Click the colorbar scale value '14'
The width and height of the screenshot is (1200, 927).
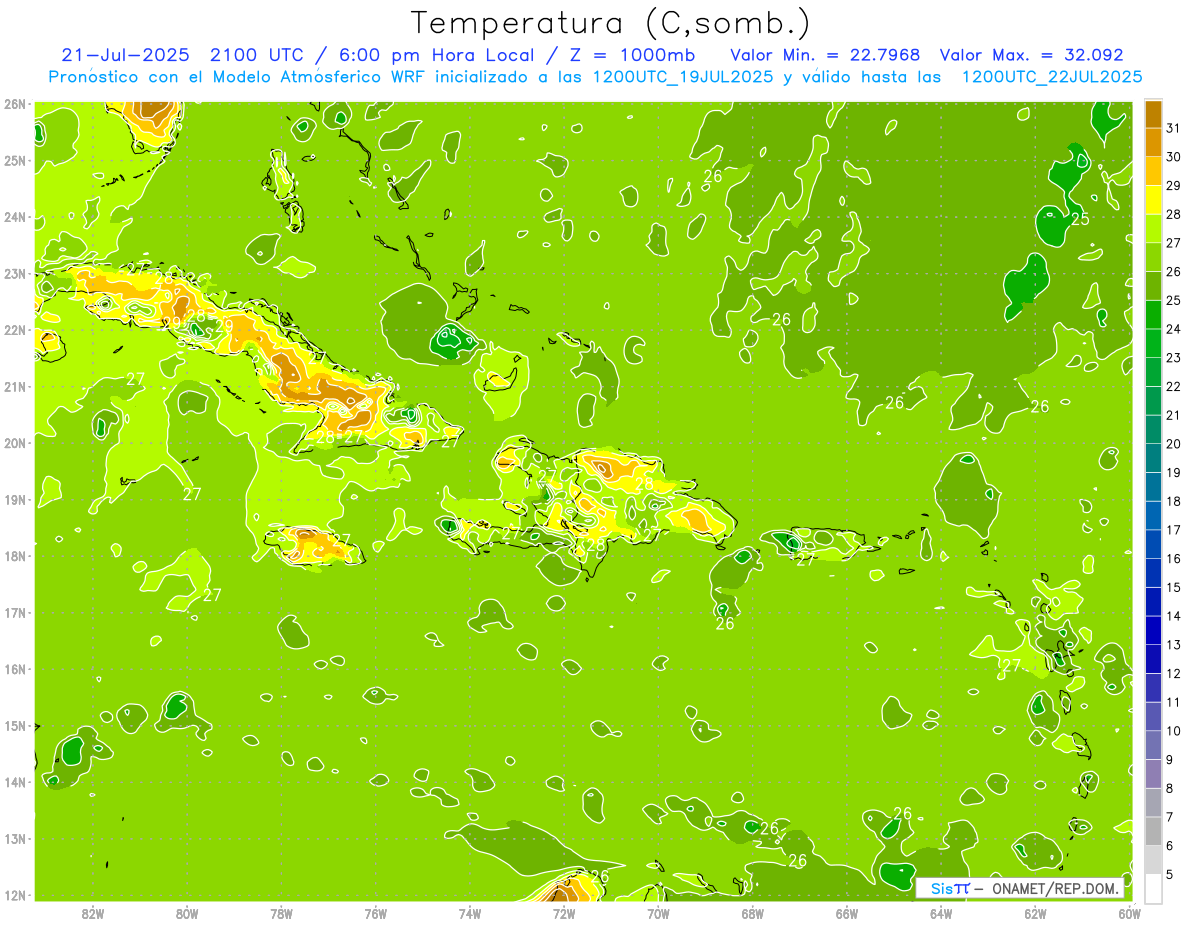pyautogui.click(x=1174, y=616)
